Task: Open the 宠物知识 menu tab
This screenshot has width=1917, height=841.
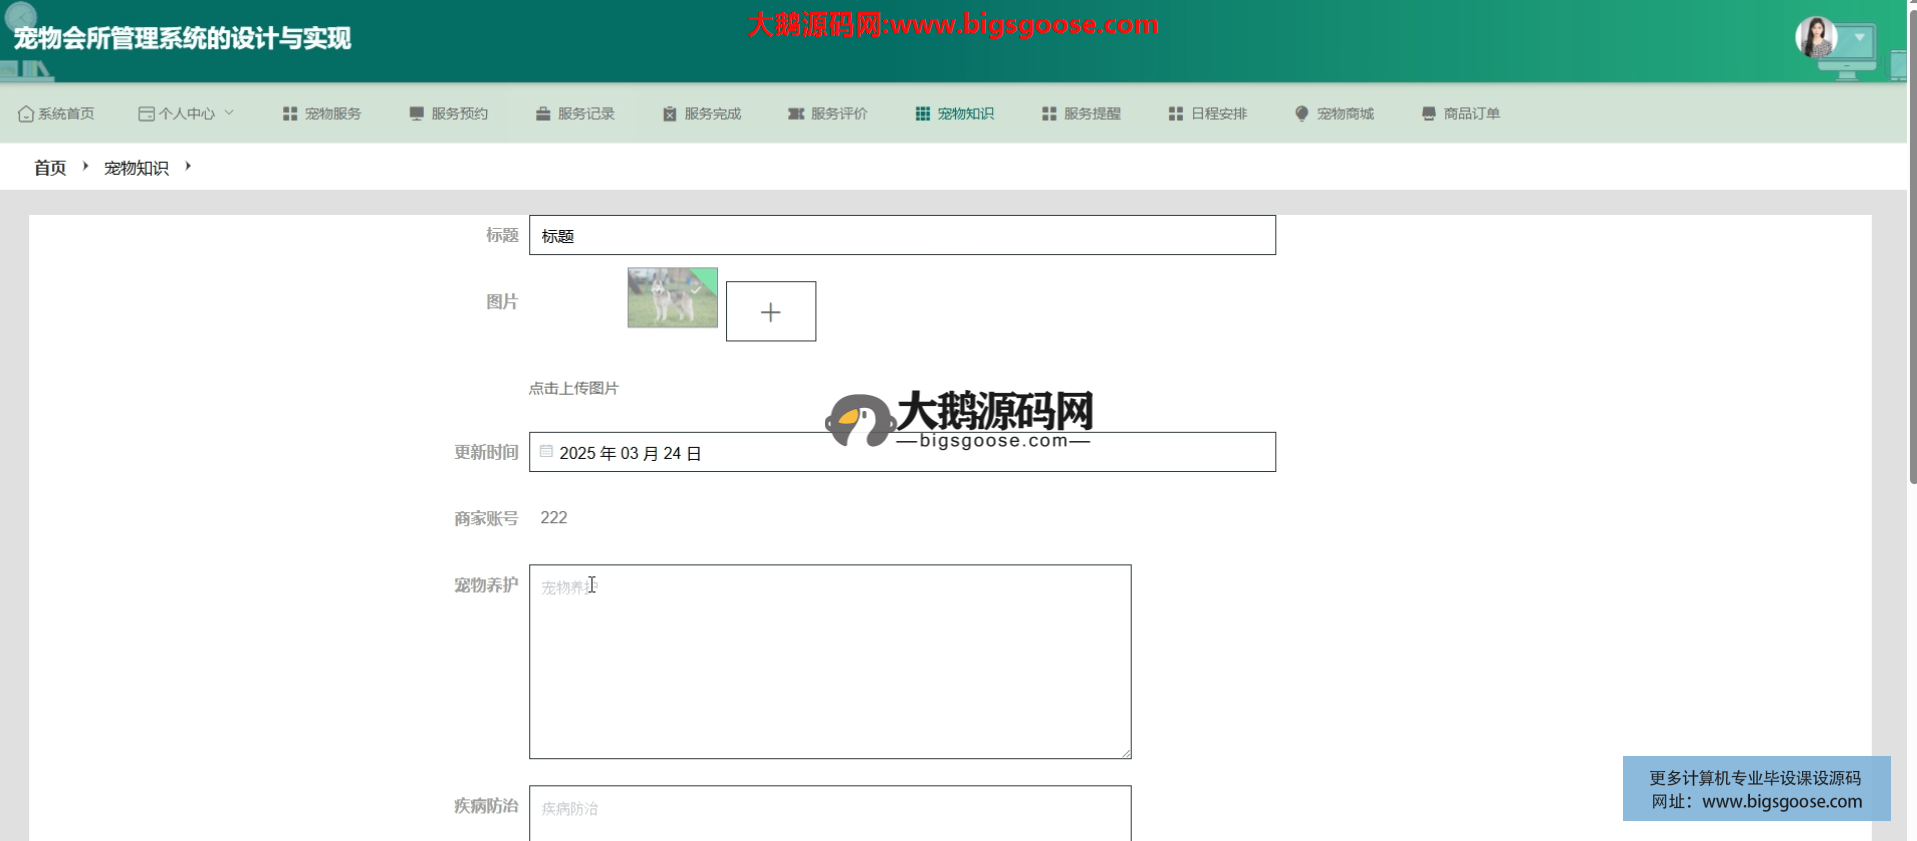Action: click(955, 114)
